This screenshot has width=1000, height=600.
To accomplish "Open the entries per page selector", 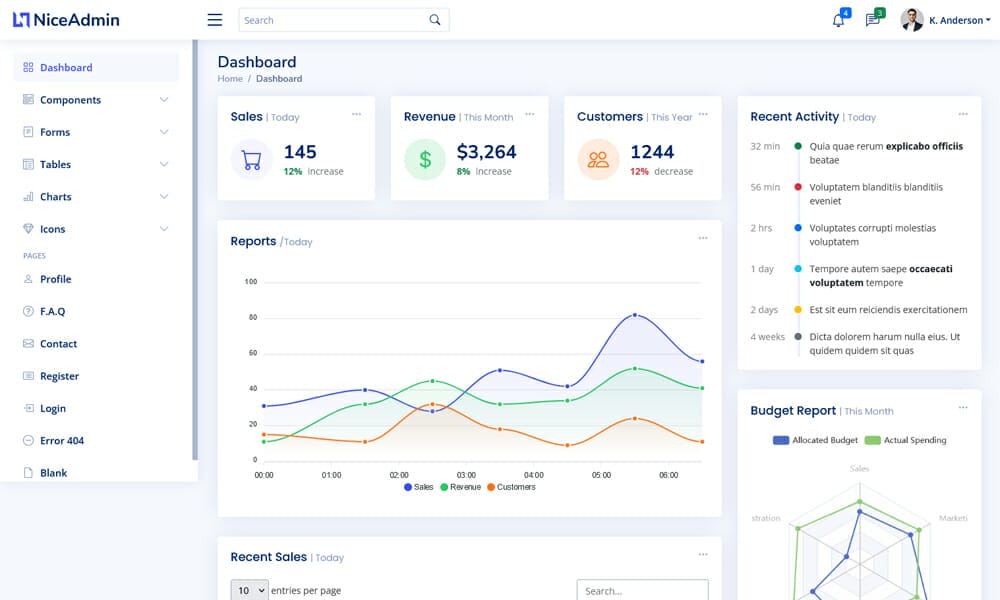I will (249, 590).
